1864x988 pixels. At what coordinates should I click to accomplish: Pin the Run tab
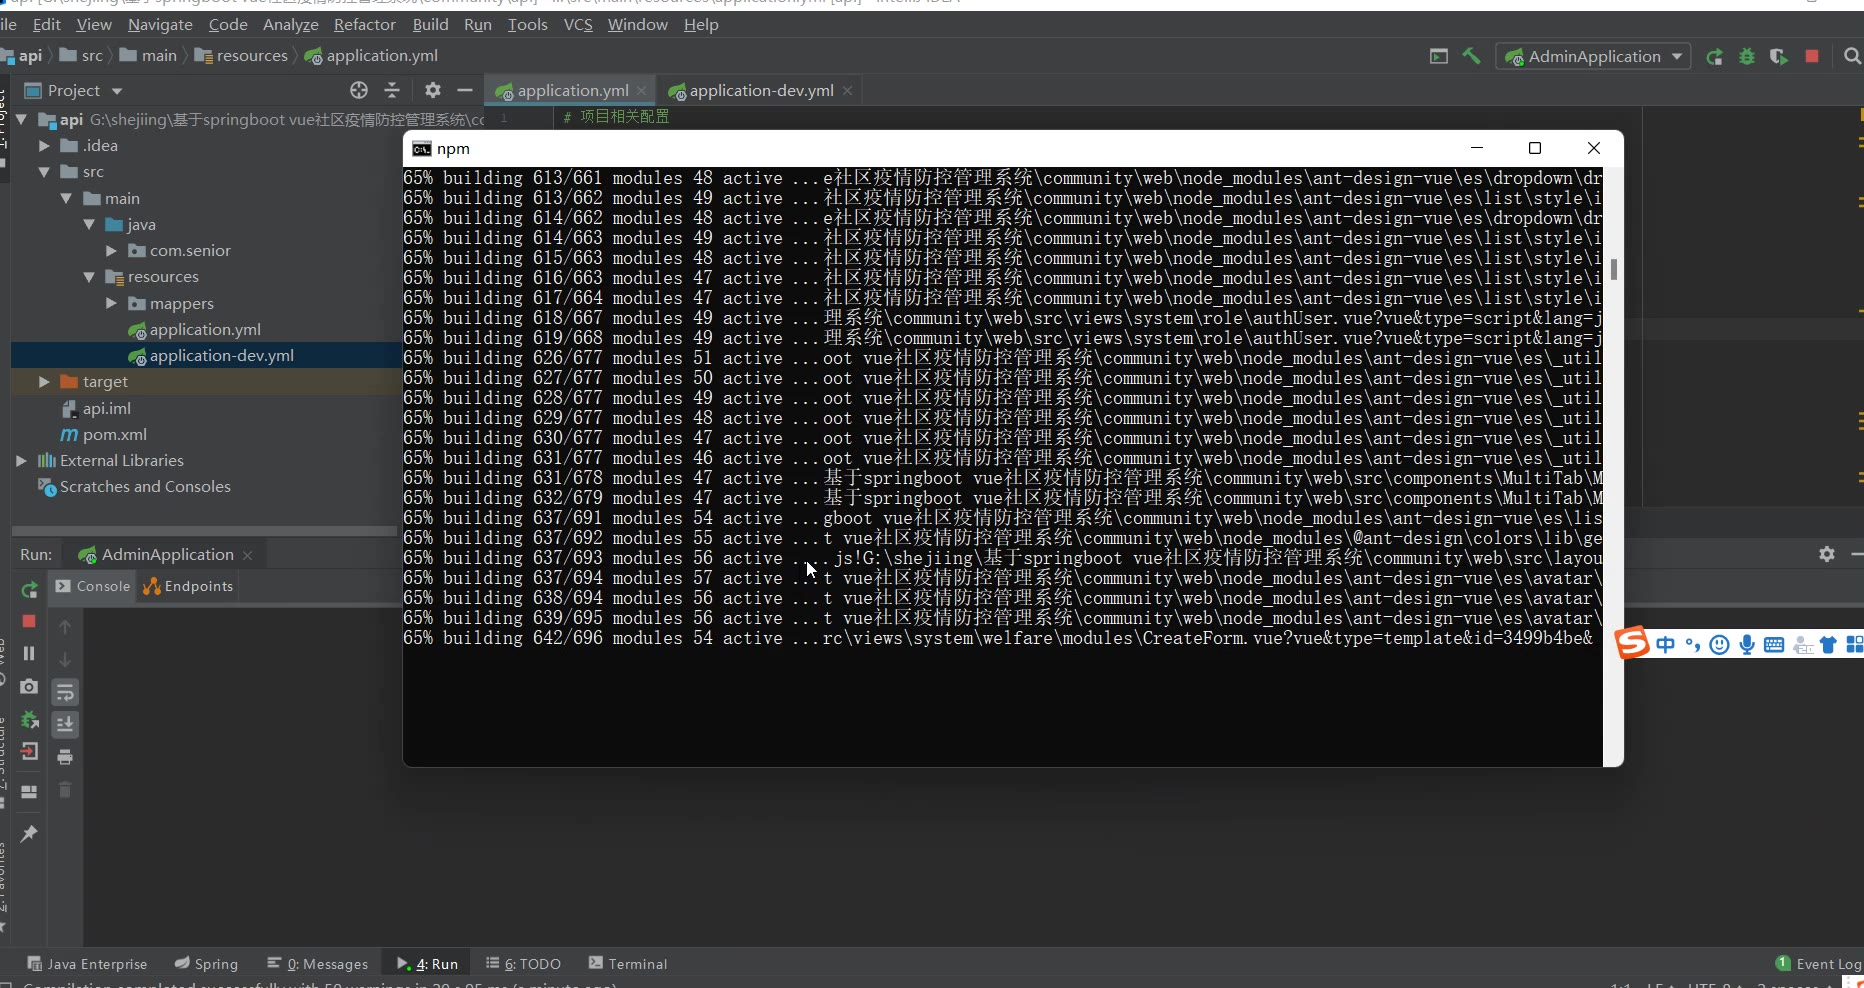[x=29, y=833]
